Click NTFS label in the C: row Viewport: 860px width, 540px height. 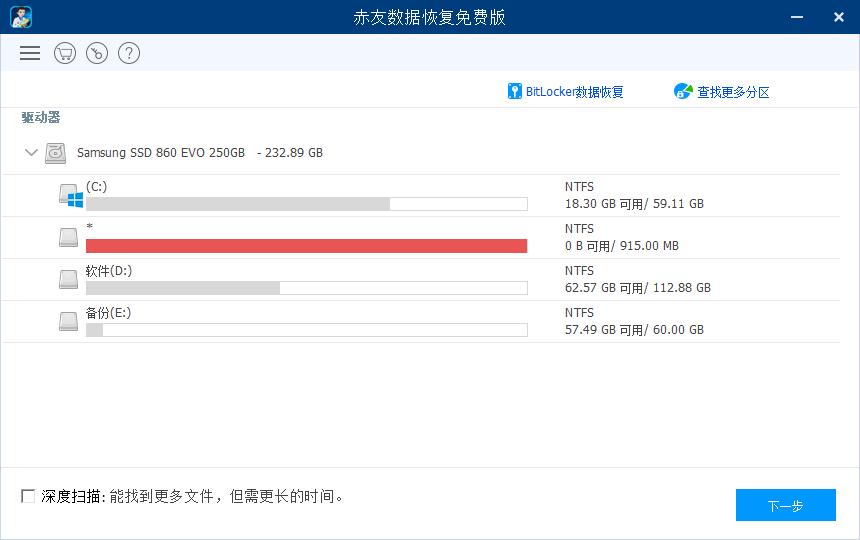(579, 187)
